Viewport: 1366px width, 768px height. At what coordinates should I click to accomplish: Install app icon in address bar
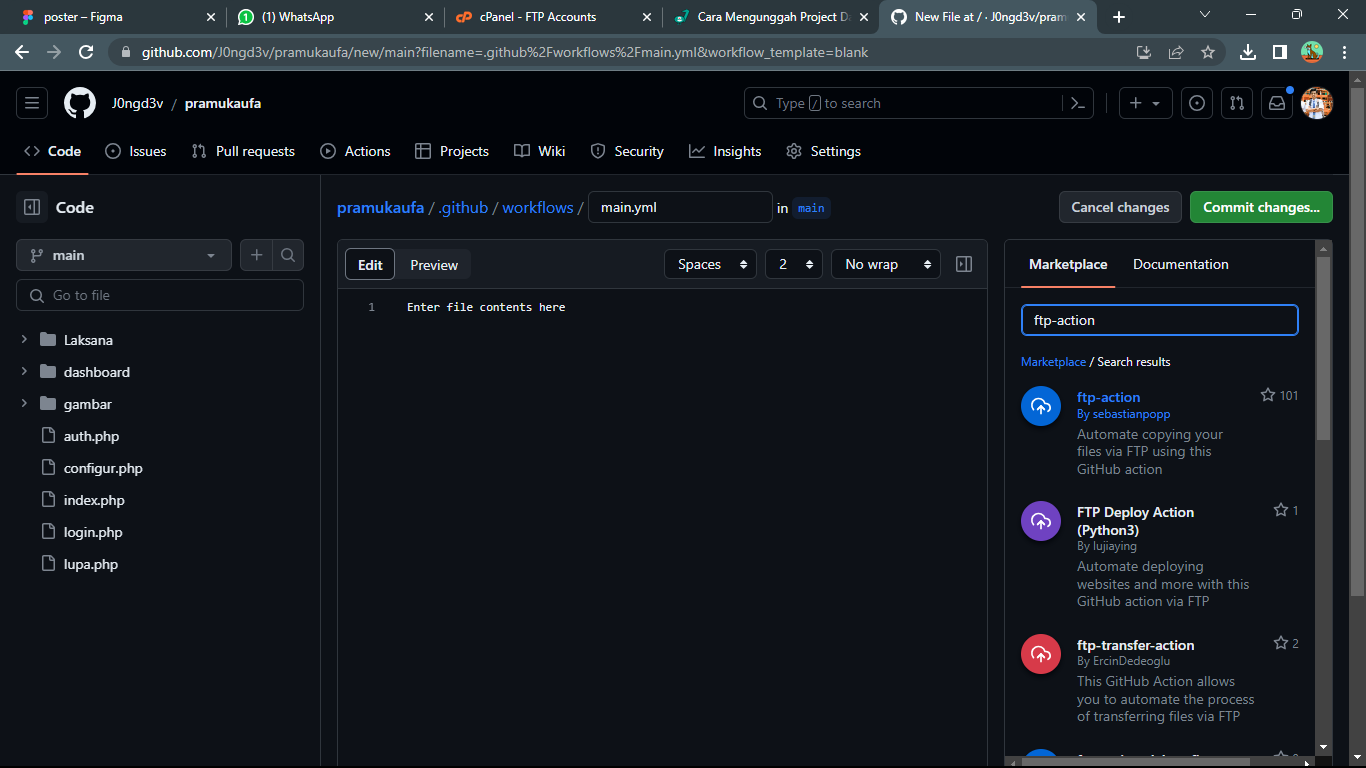point(1144,52)
